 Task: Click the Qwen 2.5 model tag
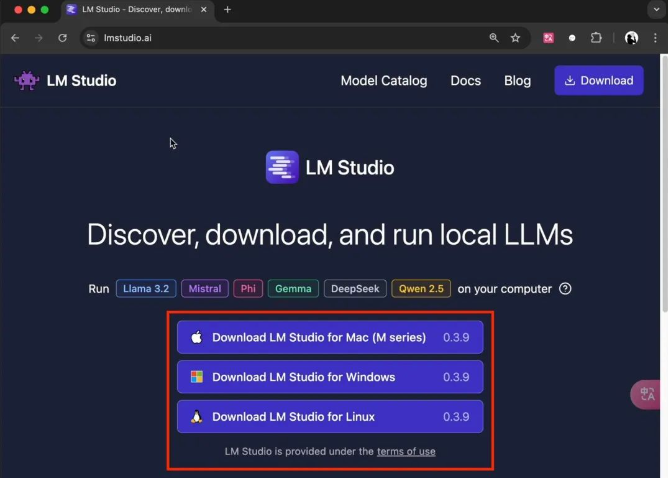click(x=421, y=289)
